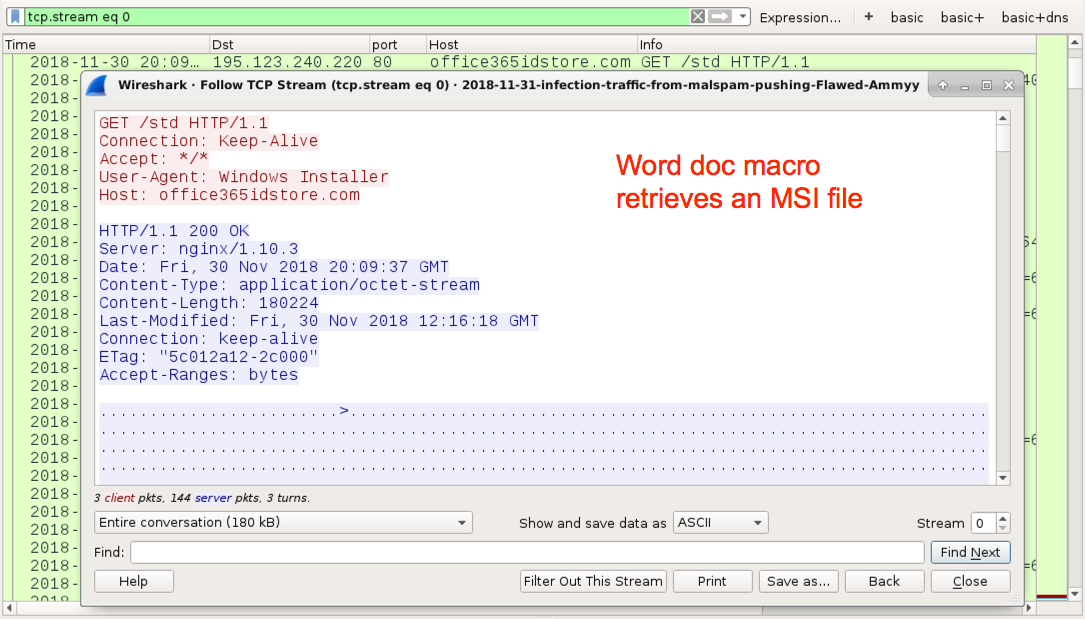
Task: Click the Find text input field
Action: click(527, 552)
